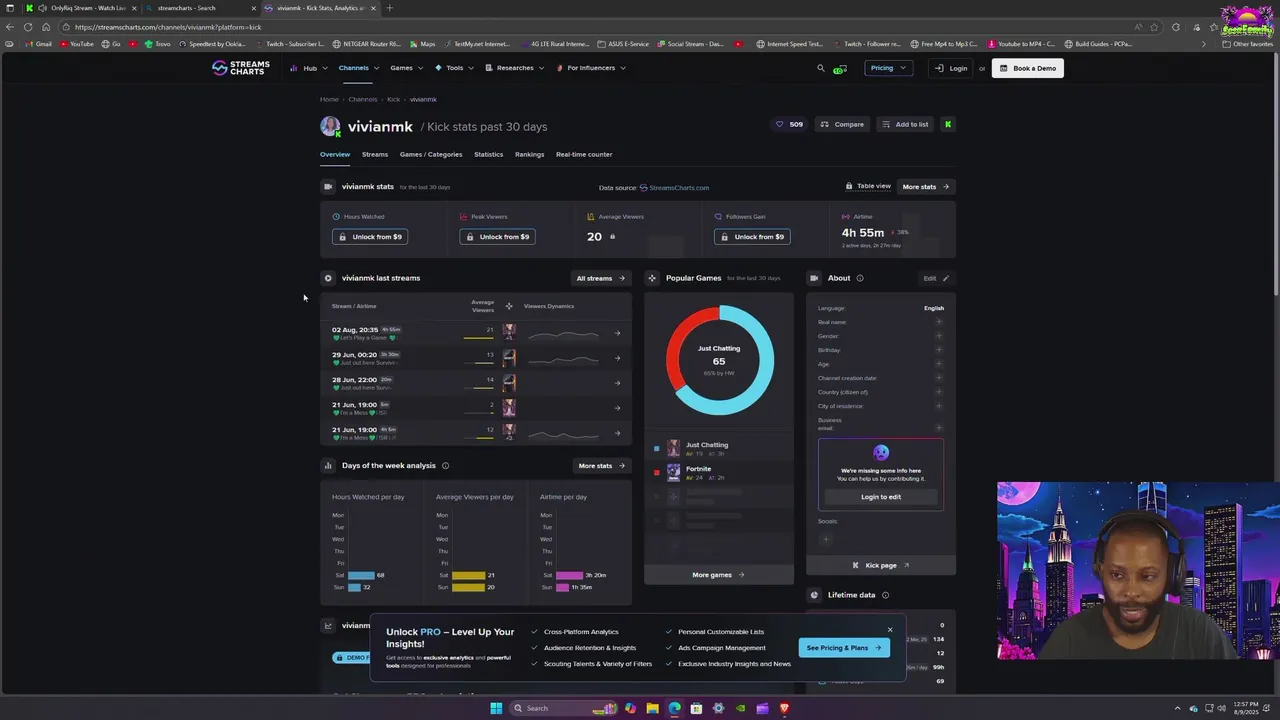The width and height of the screenshot is (1280, 720).
Task: Click the browser address bar
Action: (600, 27)
